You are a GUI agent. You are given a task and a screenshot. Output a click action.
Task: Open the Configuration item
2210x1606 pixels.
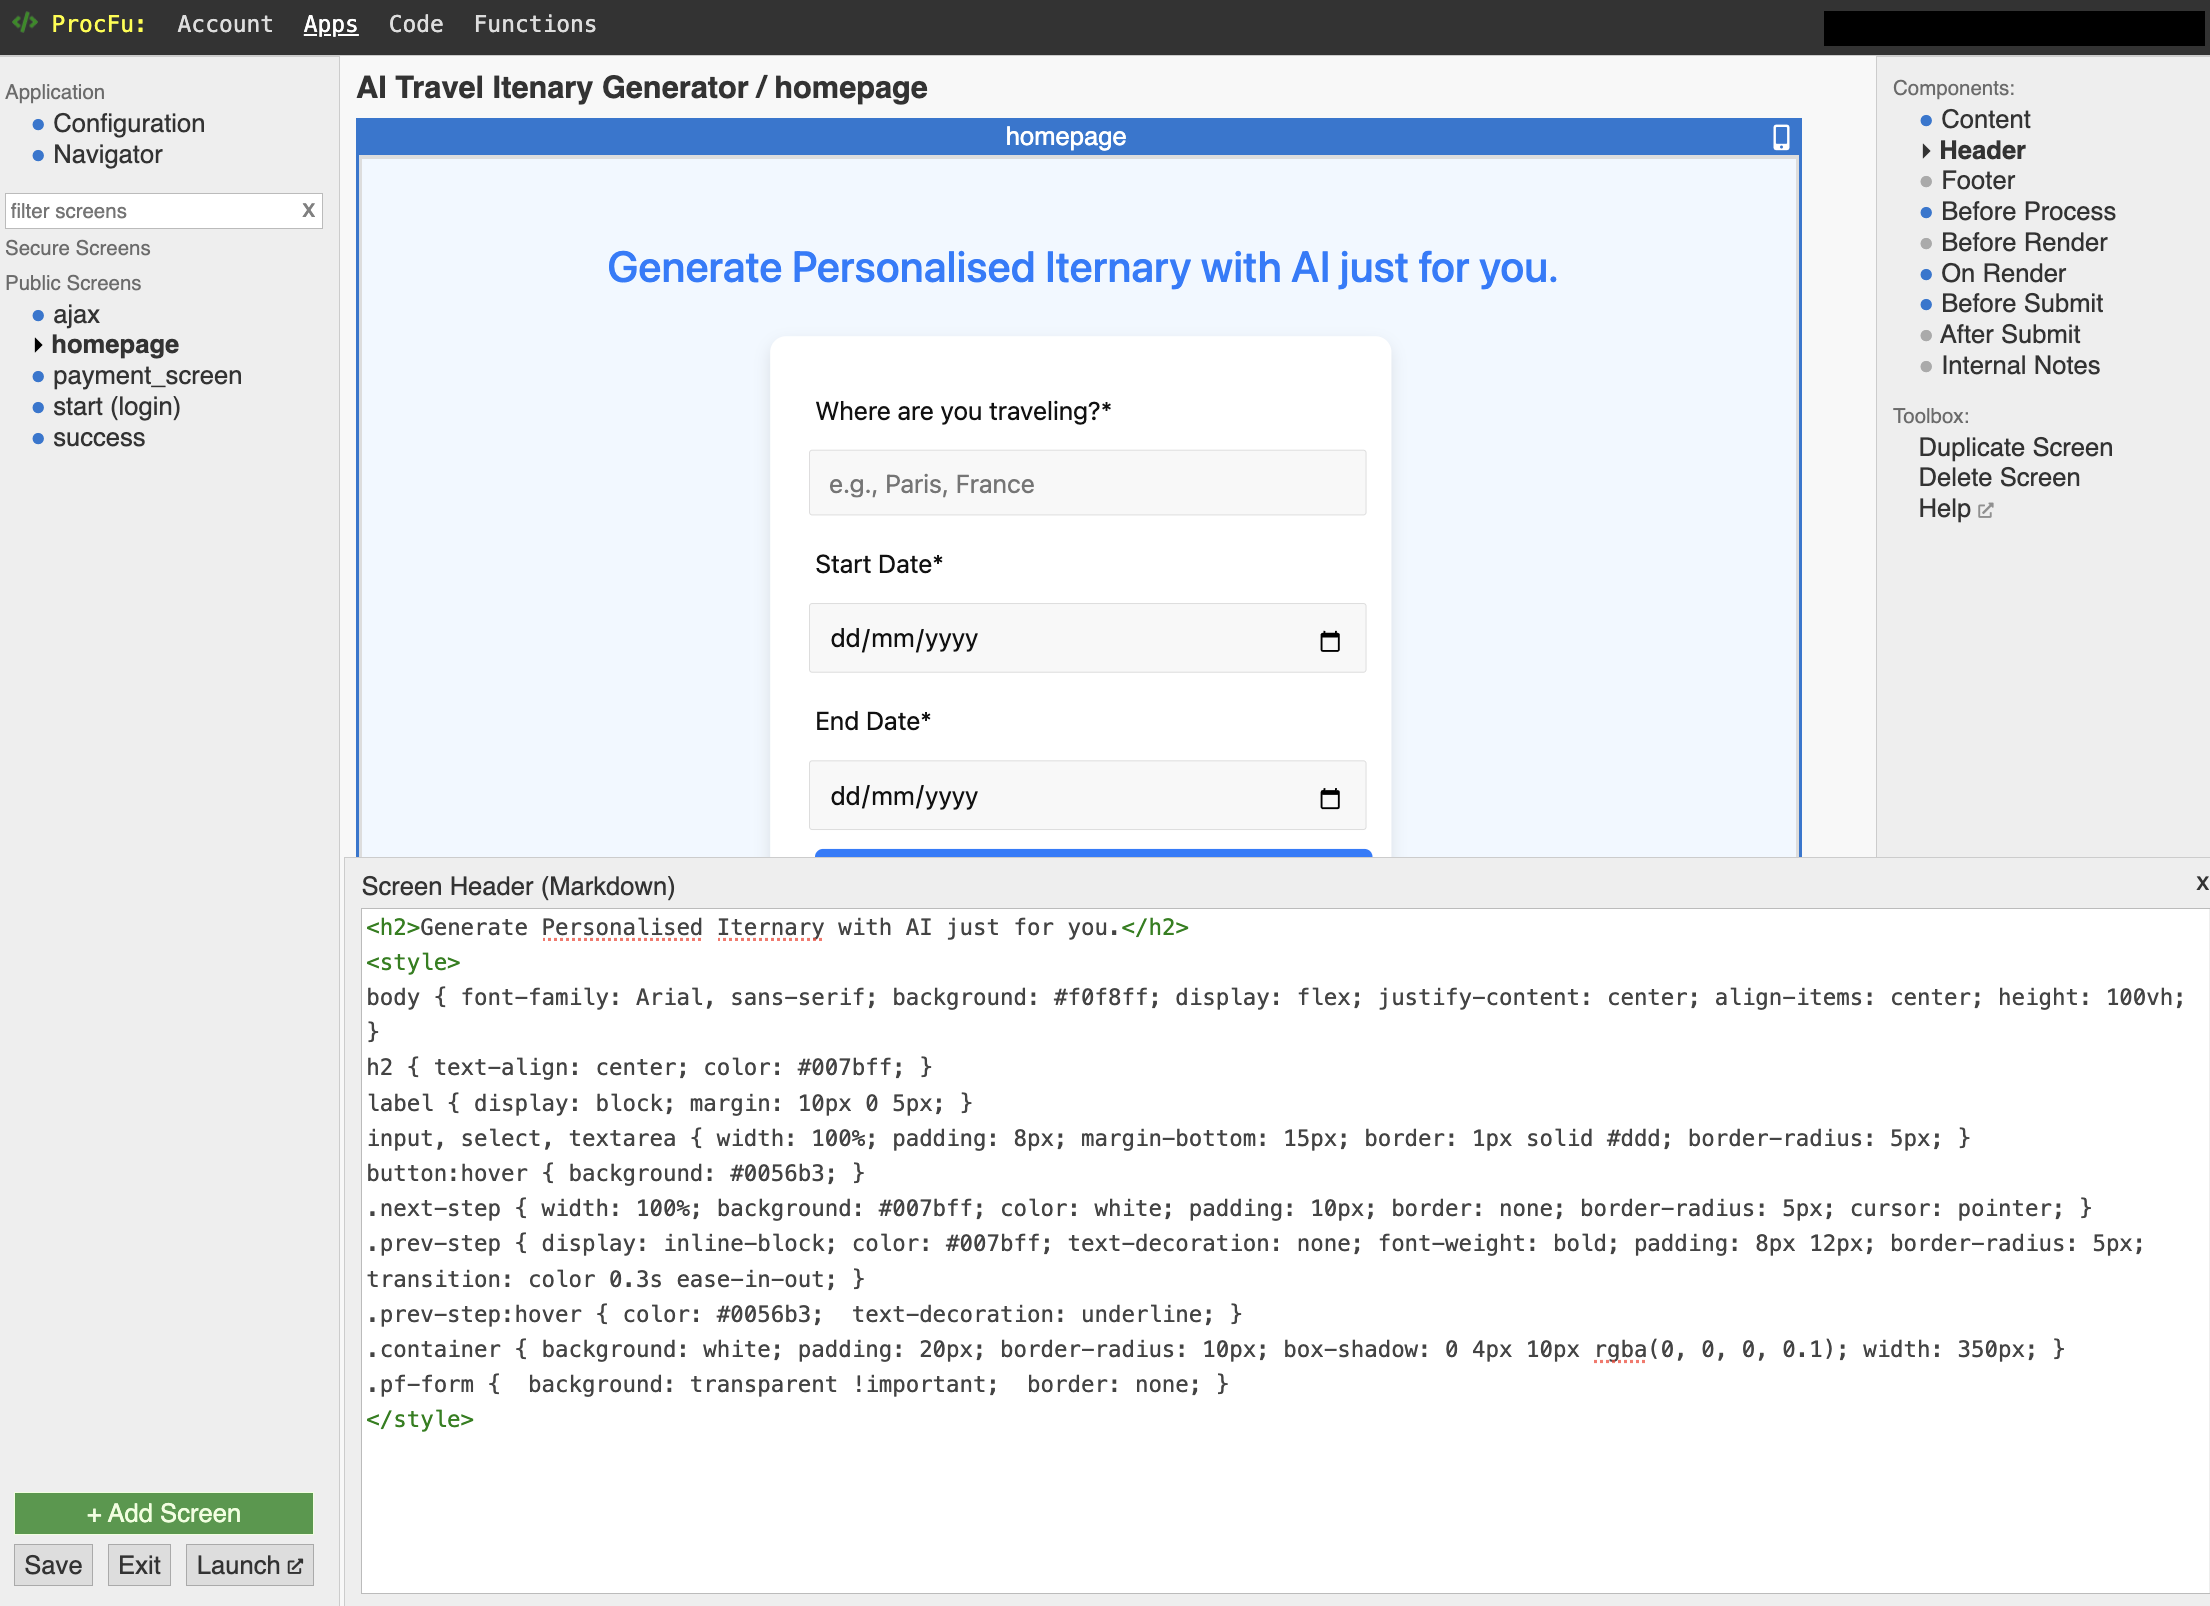[129, 123]
